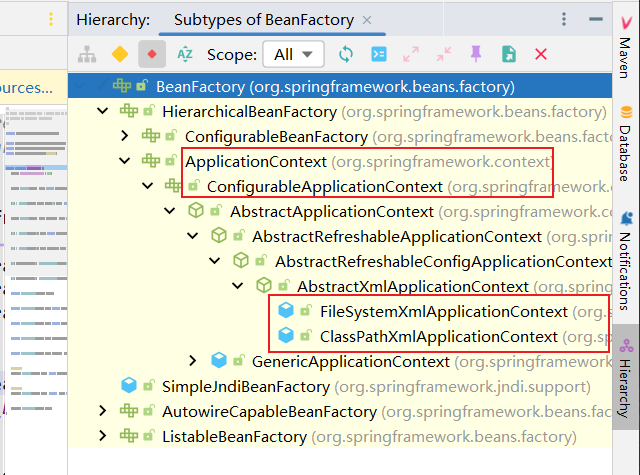Click the class hierarchy toolbar icon
Screen dimensions: 640x475
tap(87, 54)
